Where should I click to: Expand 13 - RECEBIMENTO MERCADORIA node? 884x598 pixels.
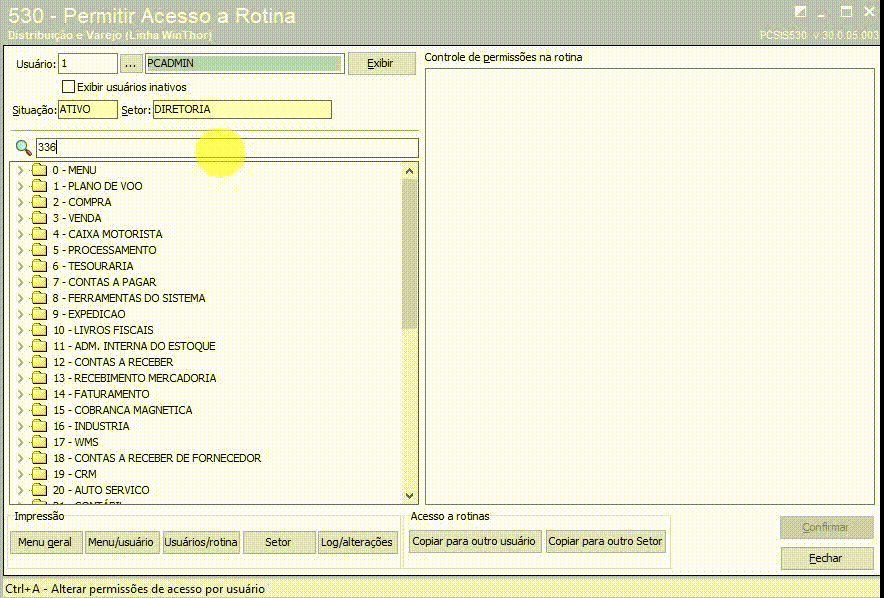(20, 378)
